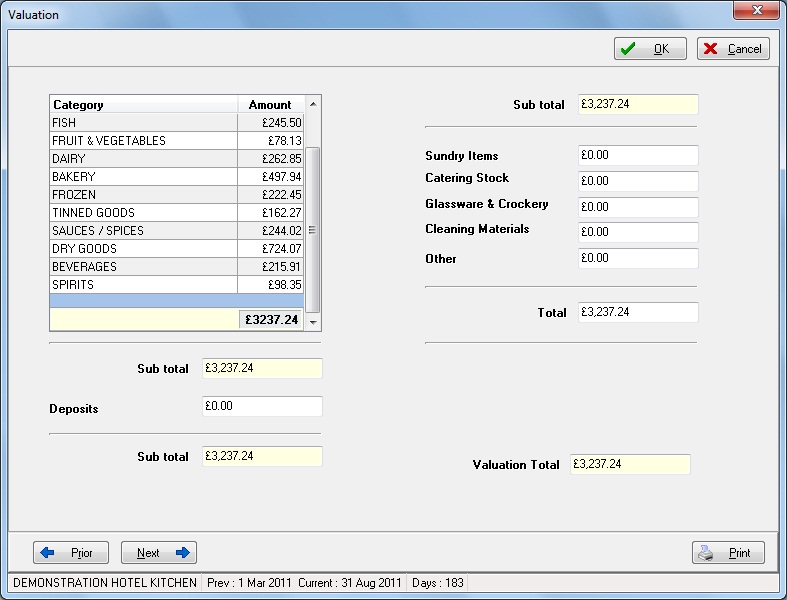Click the Deposits input field

(262, 406)
